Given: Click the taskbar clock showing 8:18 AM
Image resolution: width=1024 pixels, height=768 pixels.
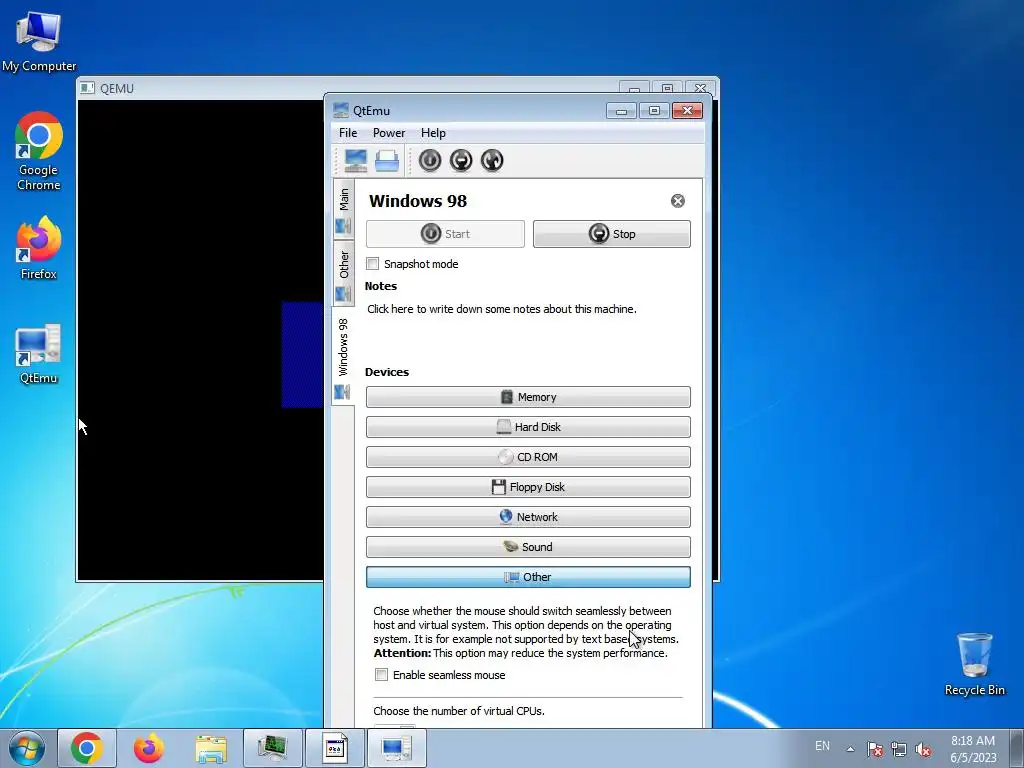Looking at the screenshot, I should (973, 748).
